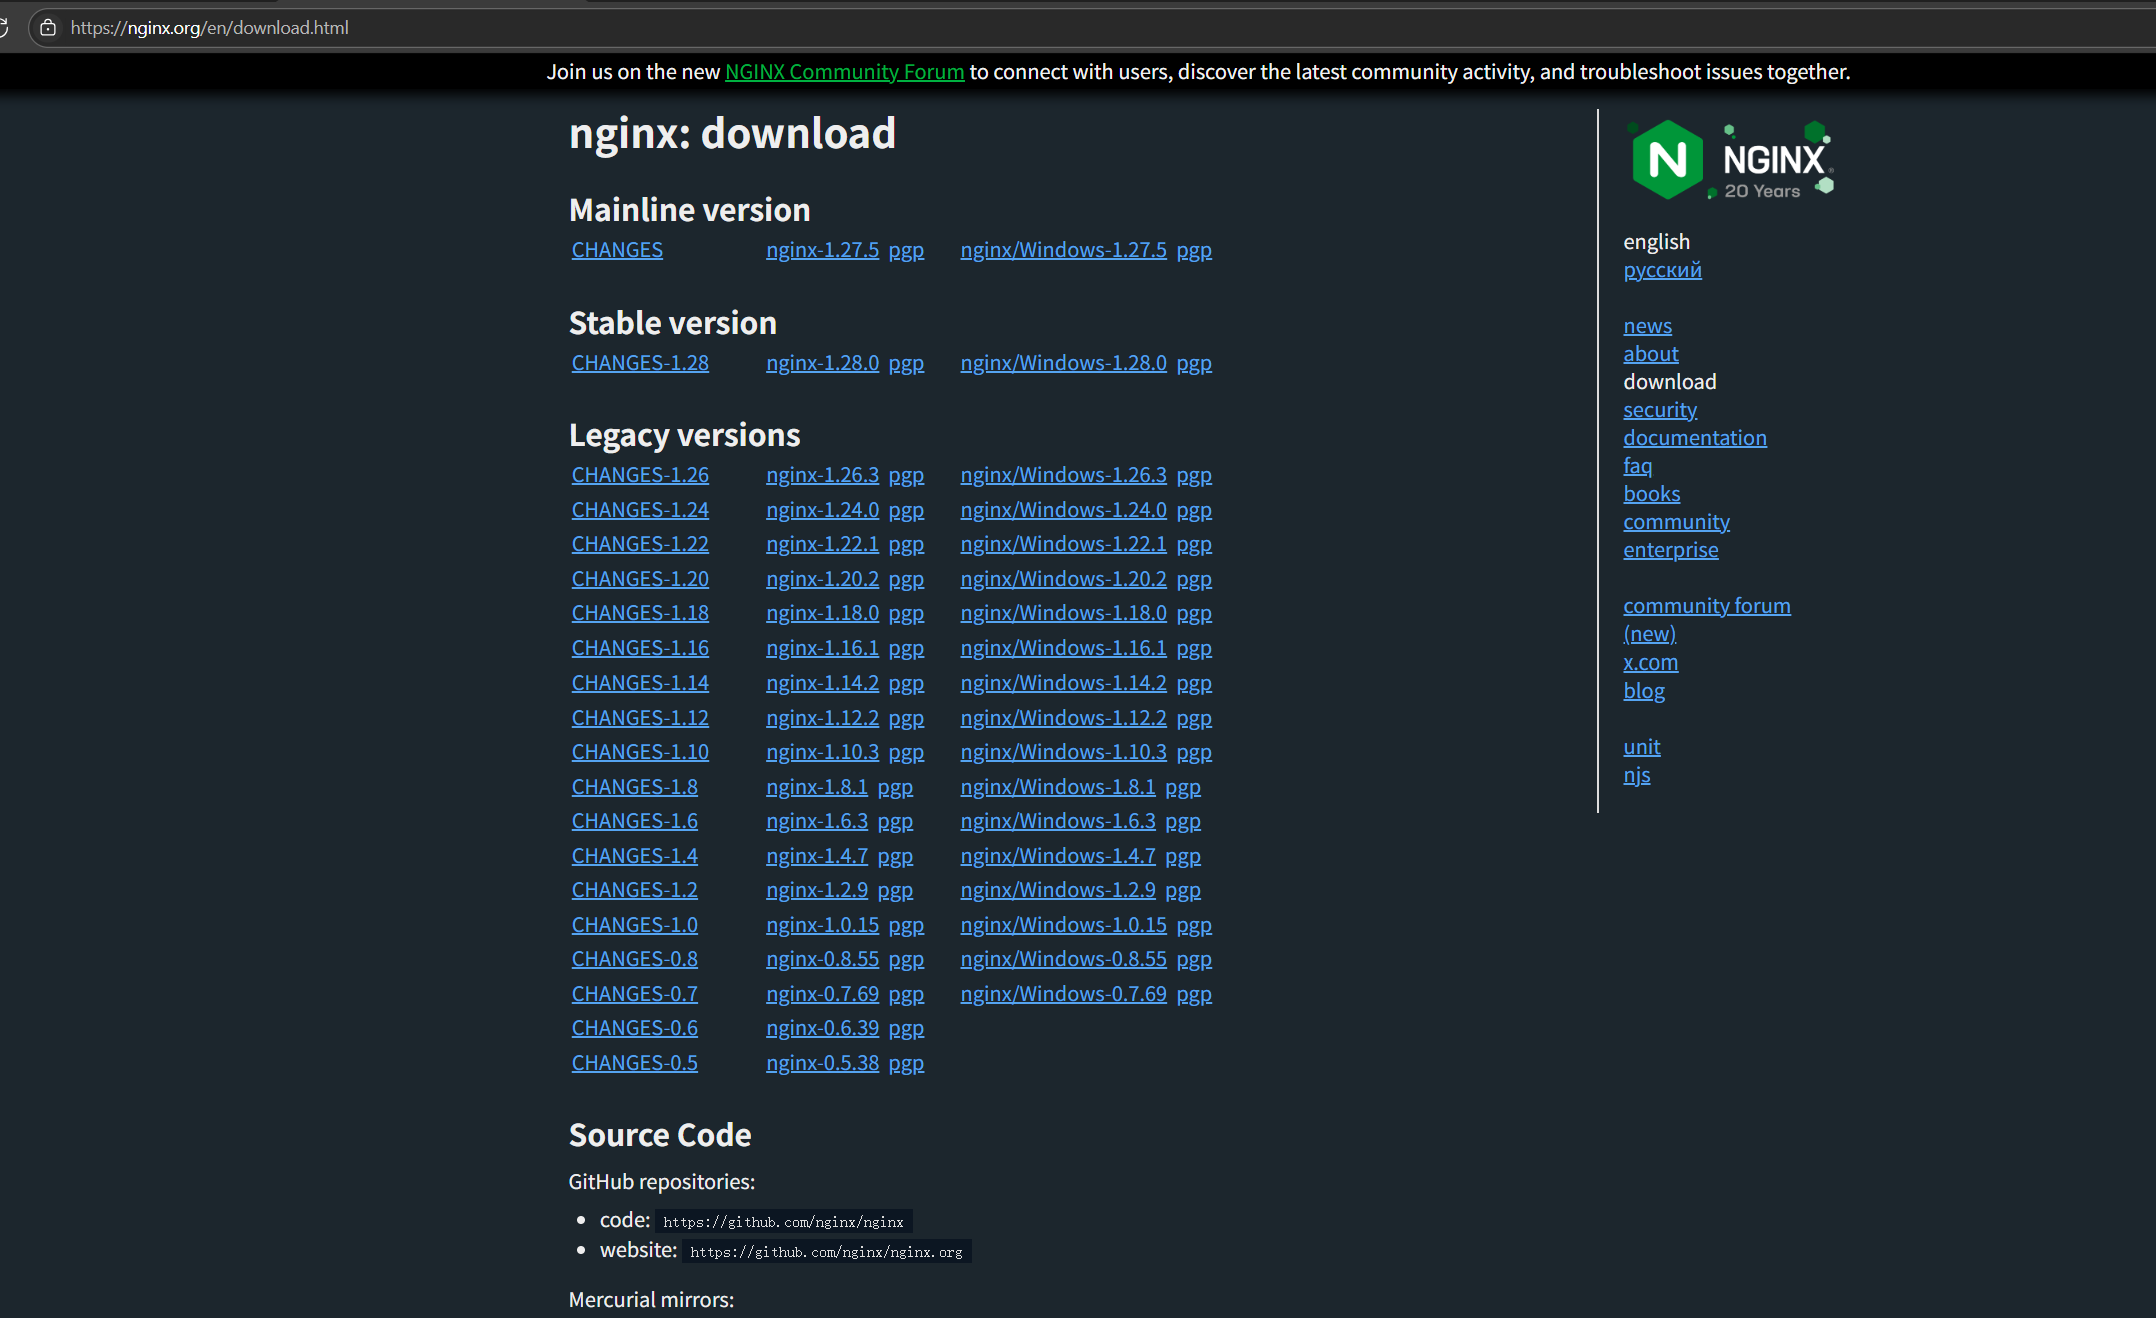Image resolution: width=2156 pixels, height=1318 pixels.
Task: Open the community sidebar link
Action: tap(1676, 522)
